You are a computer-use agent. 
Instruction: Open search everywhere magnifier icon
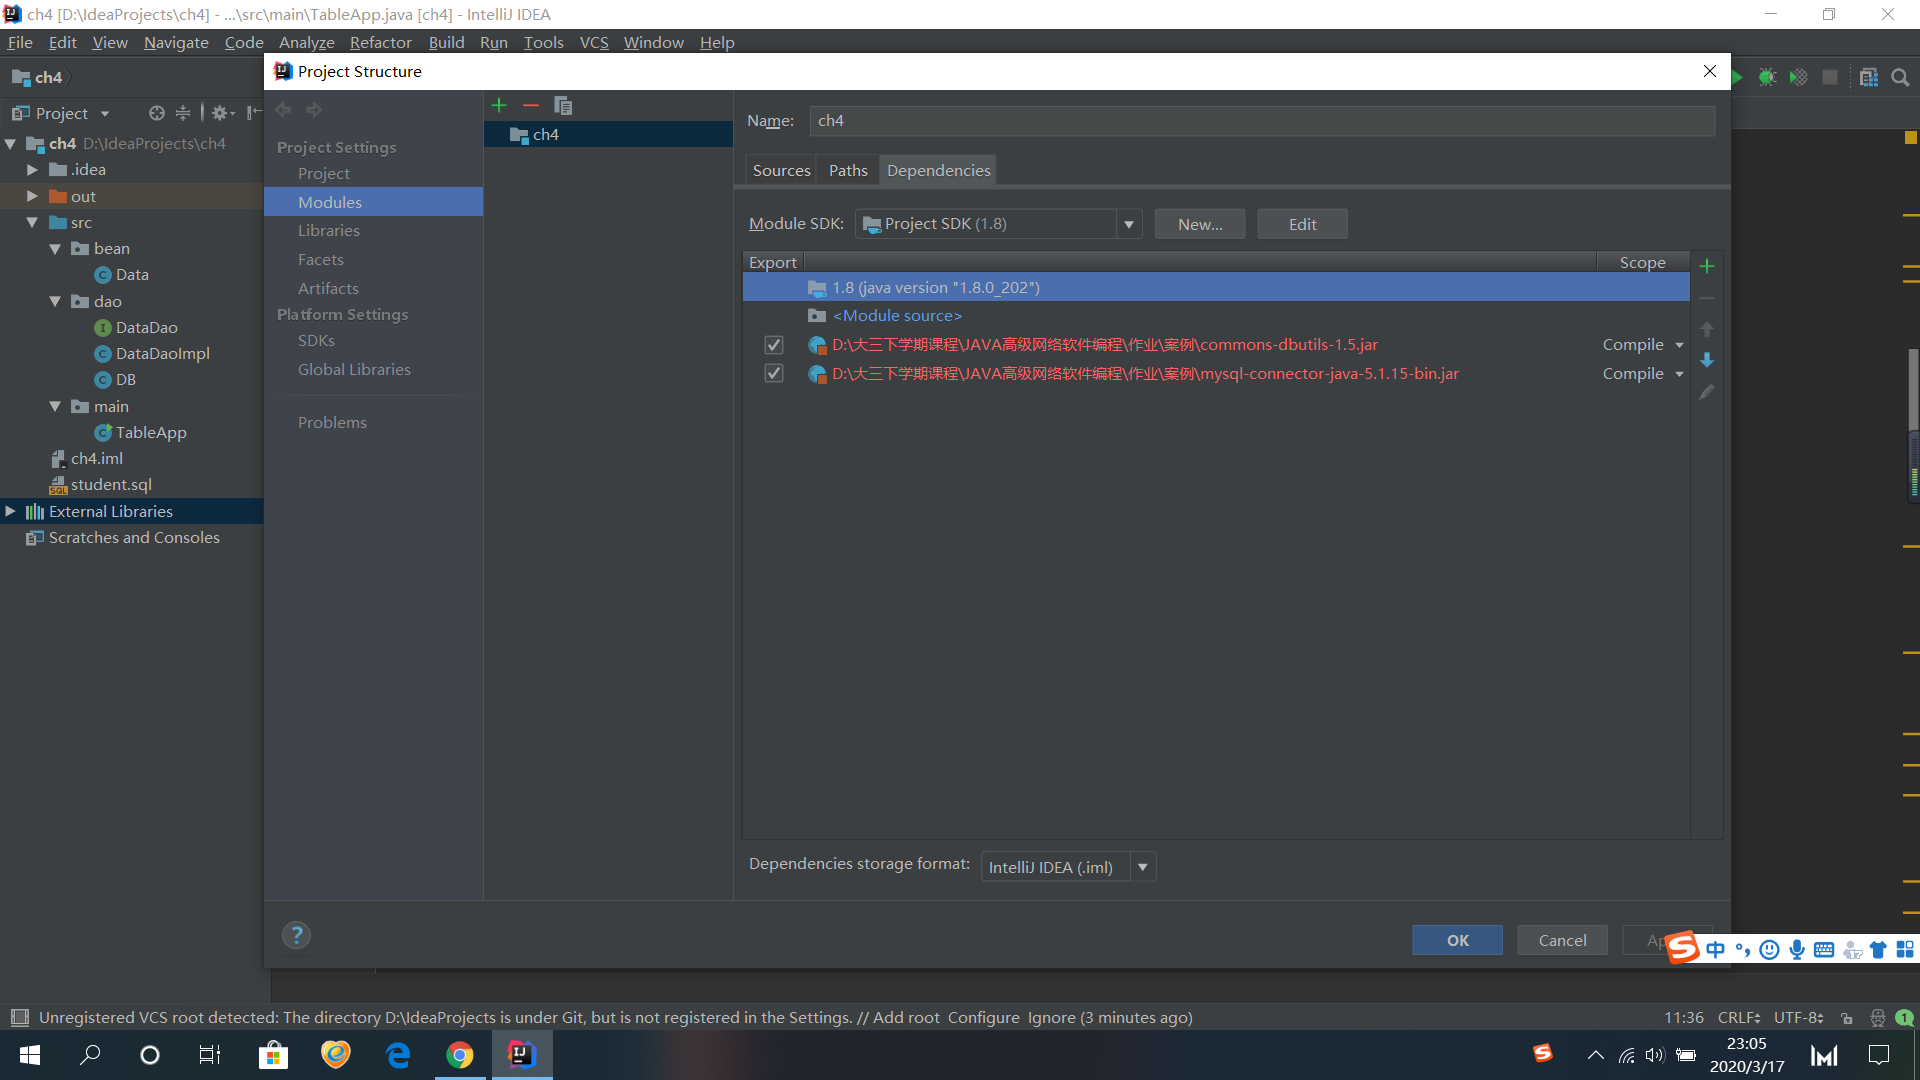1900,78
